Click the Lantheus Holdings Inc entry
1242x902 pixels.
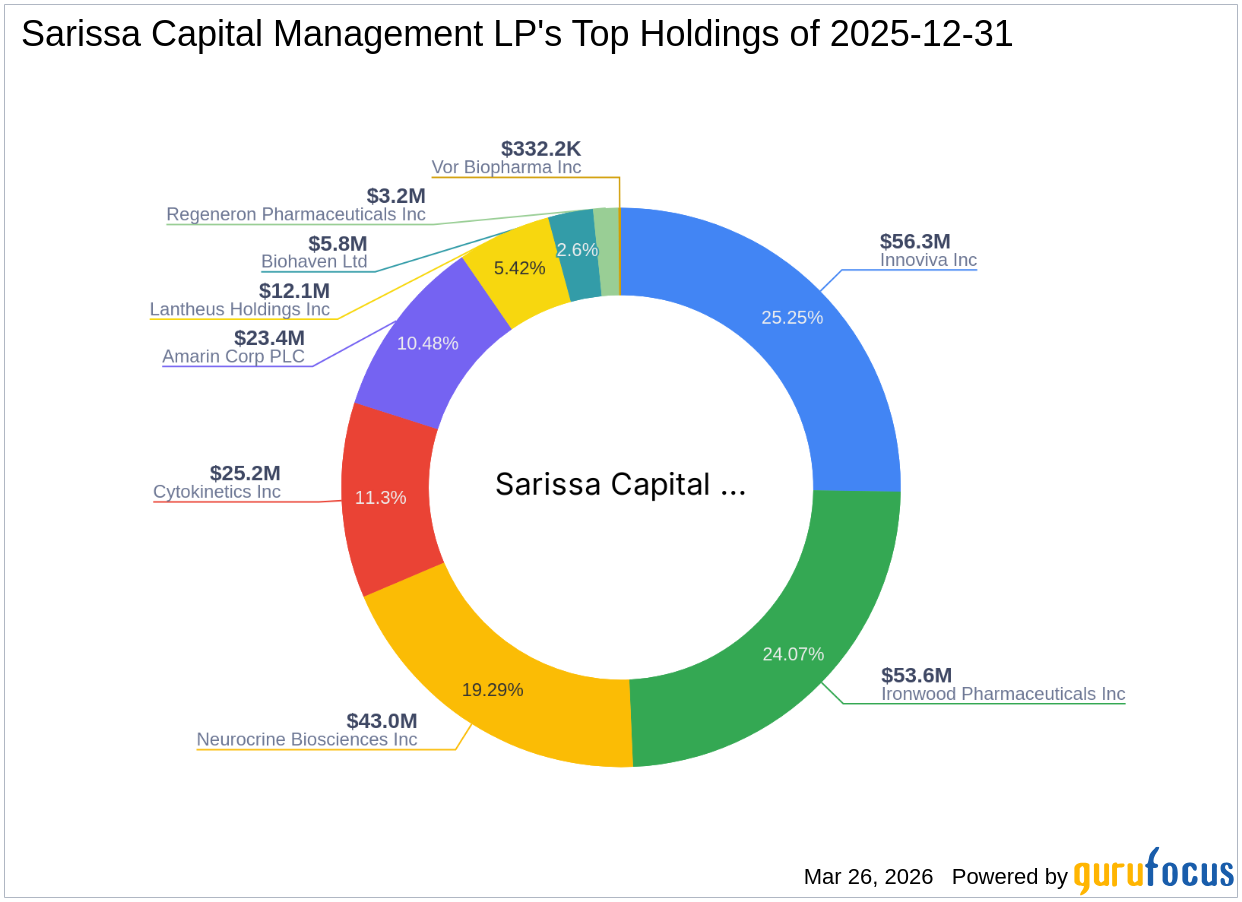coord(239,310)
